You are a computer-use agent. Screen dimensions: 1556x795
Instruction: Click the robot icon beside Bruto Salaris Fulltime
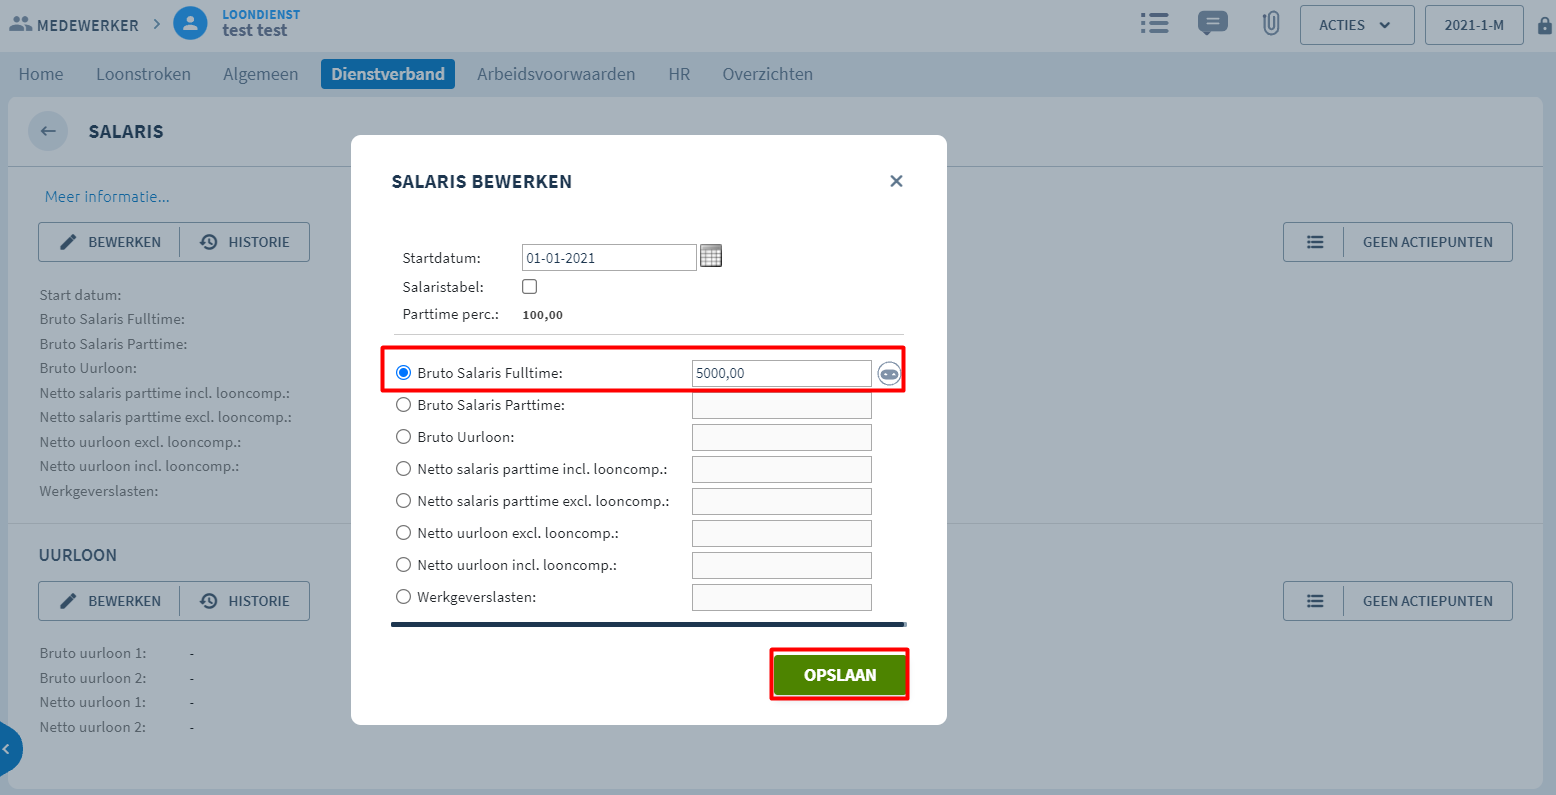[x=891, y=374]
